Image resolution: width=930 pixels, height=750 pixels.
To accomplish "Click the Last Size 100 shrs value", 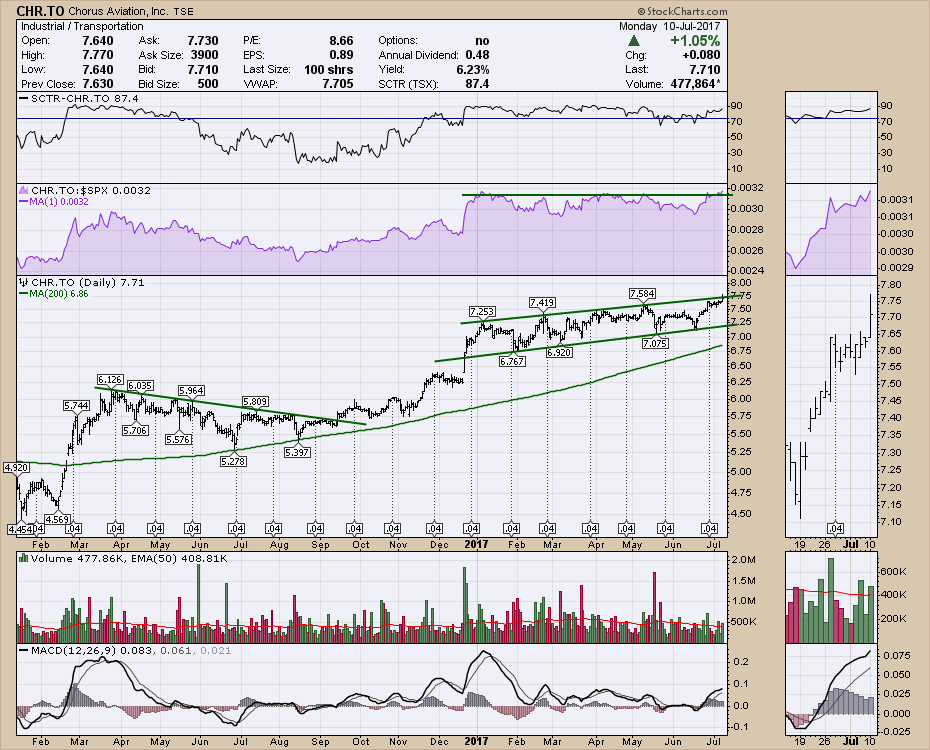I will point(329,69).
